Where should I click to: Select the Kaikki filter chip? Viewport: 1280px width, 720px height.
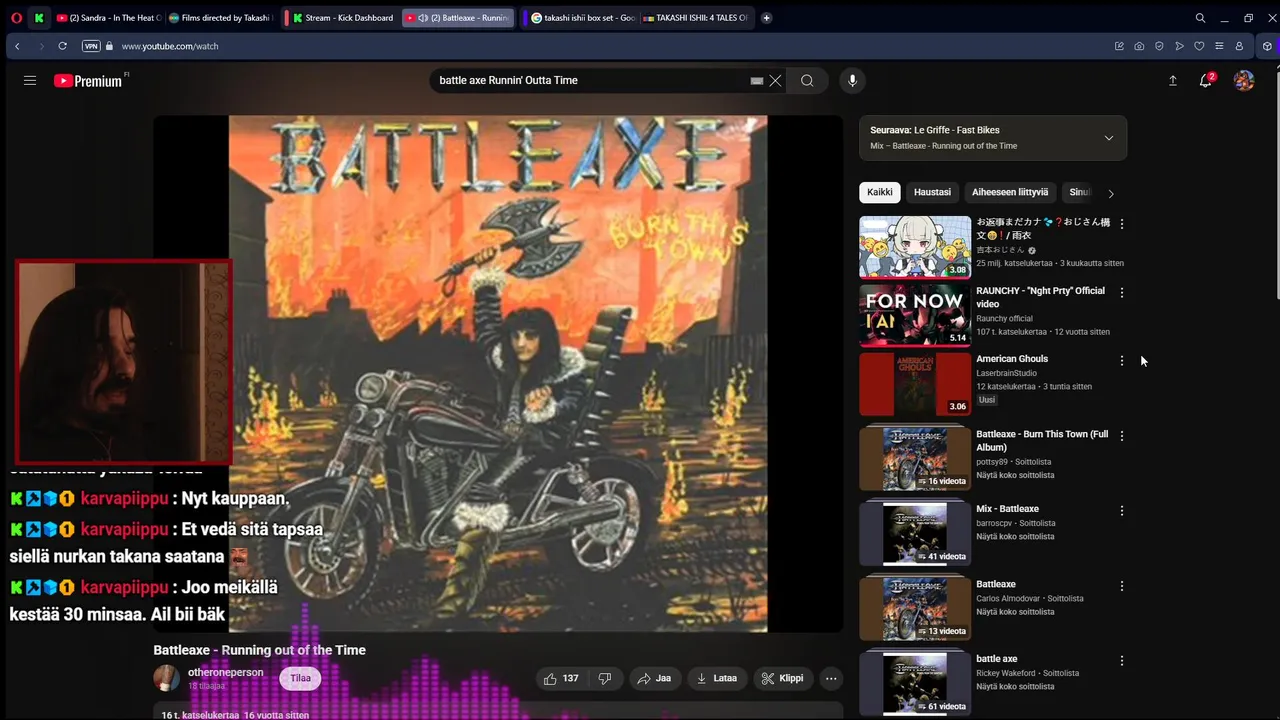click(880, 192)
